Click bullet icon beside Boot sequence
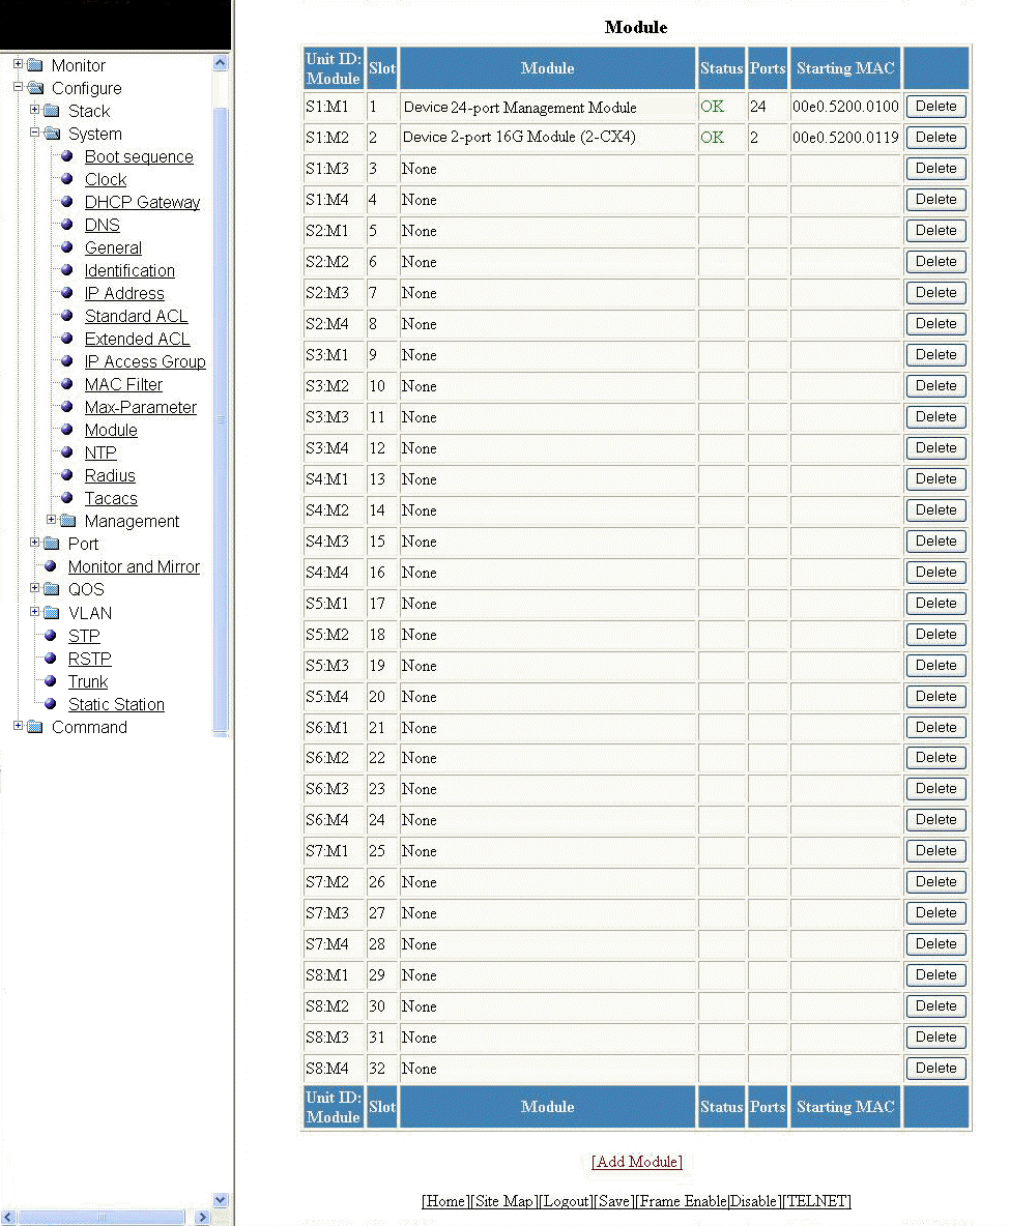Viewport: 1009px width, 1226px height. click(x=67, y=157)
